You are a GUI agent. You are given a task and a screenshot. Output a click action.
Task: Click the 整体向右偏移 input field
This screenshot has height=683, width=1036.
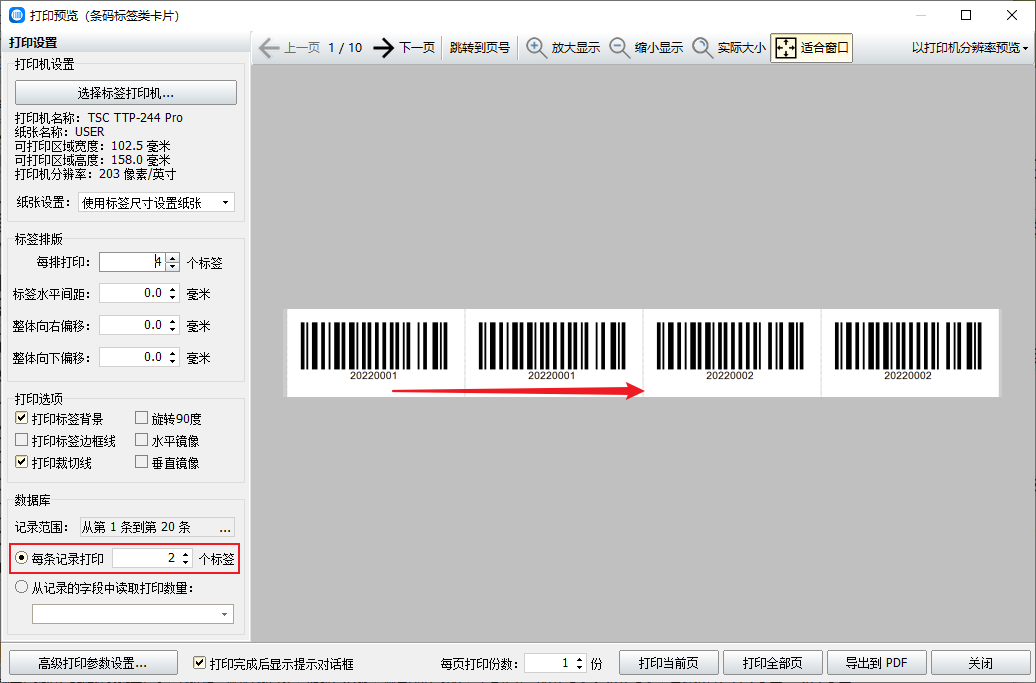[133, 325]
